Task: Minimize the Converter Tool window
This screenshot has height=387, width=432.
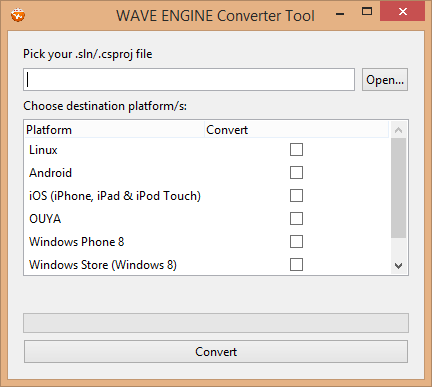Action: pyautogui.click(x=340, y=14)
